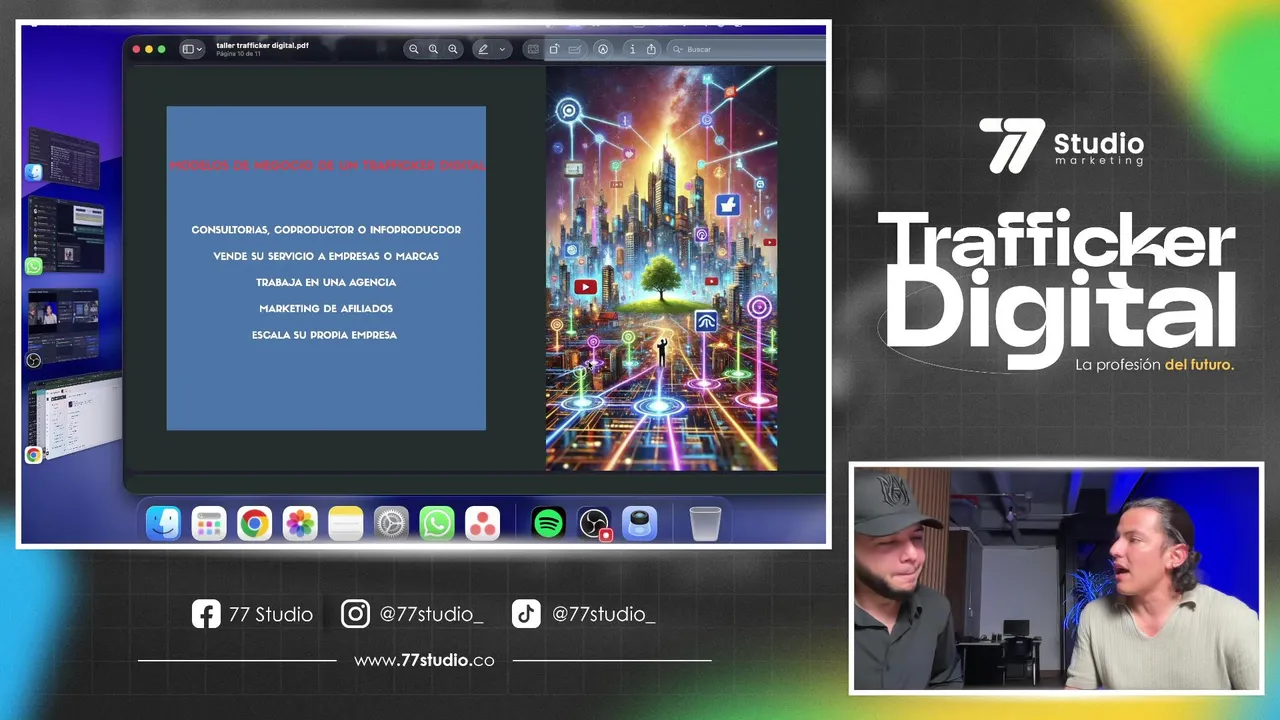Click 'TRABAJA EN UNA AGENCIA' text

tap(326, 282)
